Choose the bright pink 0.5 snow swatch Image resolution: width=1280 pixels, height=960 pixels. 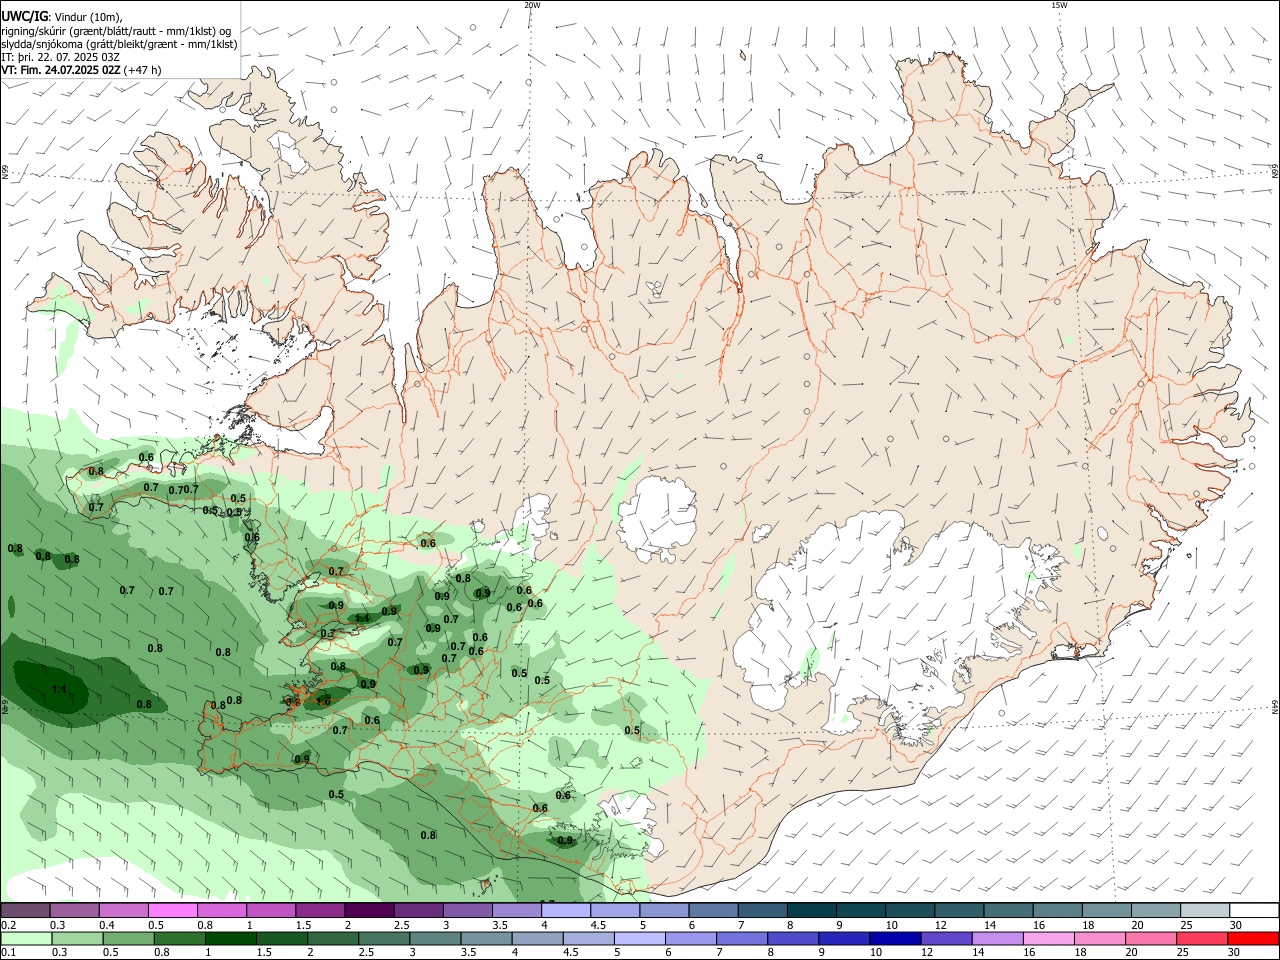tap(174, 910)
